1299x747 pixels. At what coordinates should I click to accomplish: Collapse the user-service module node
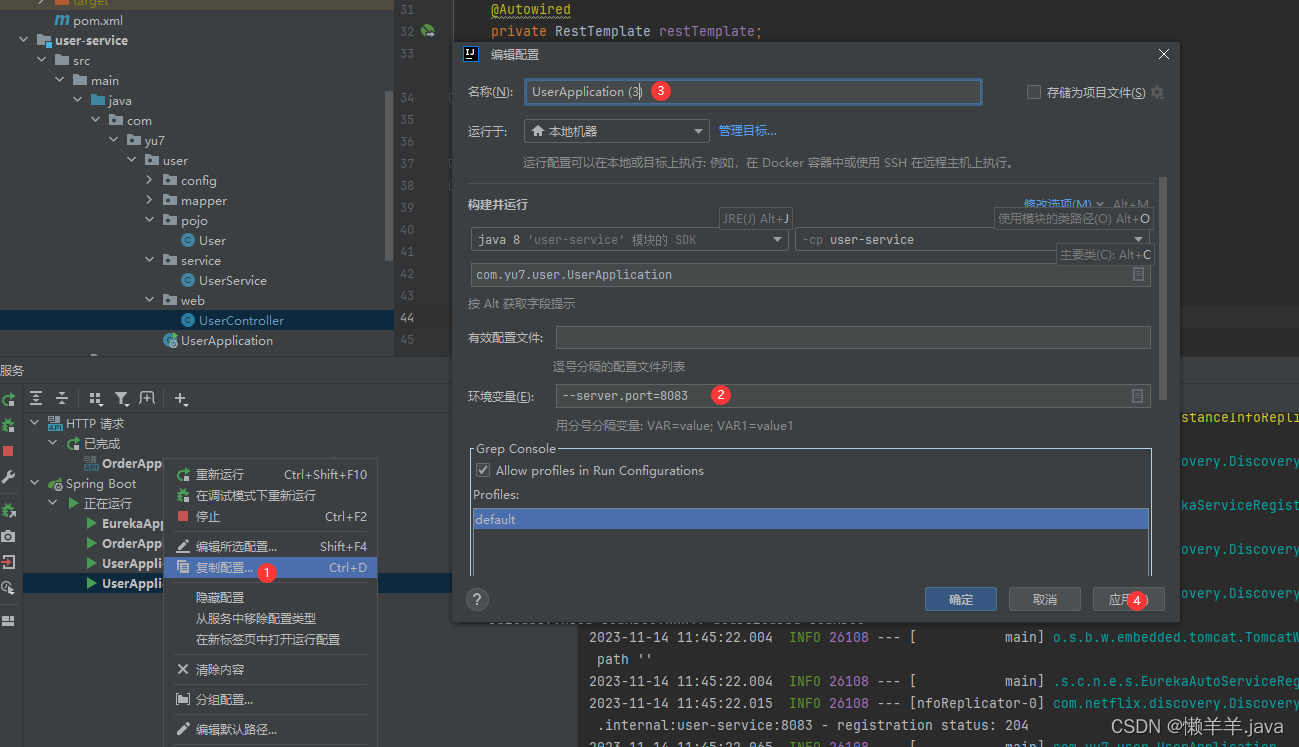[x=23, y=40]
